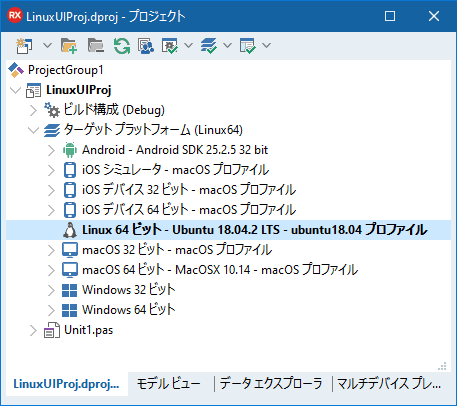Viewport: 457px width, 406px height.
Task: Open dropdown beside Build configurations icon
Action: 189,45
